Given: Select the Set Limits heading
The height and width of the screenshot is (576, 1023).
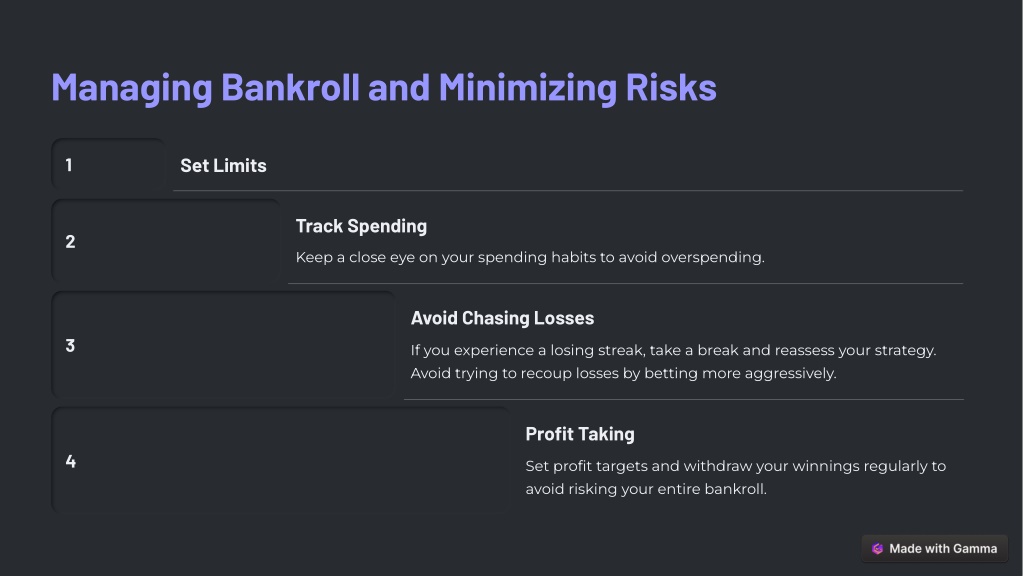Looking at the screenshot, I should pyautogui.click(x=223, y=166).
